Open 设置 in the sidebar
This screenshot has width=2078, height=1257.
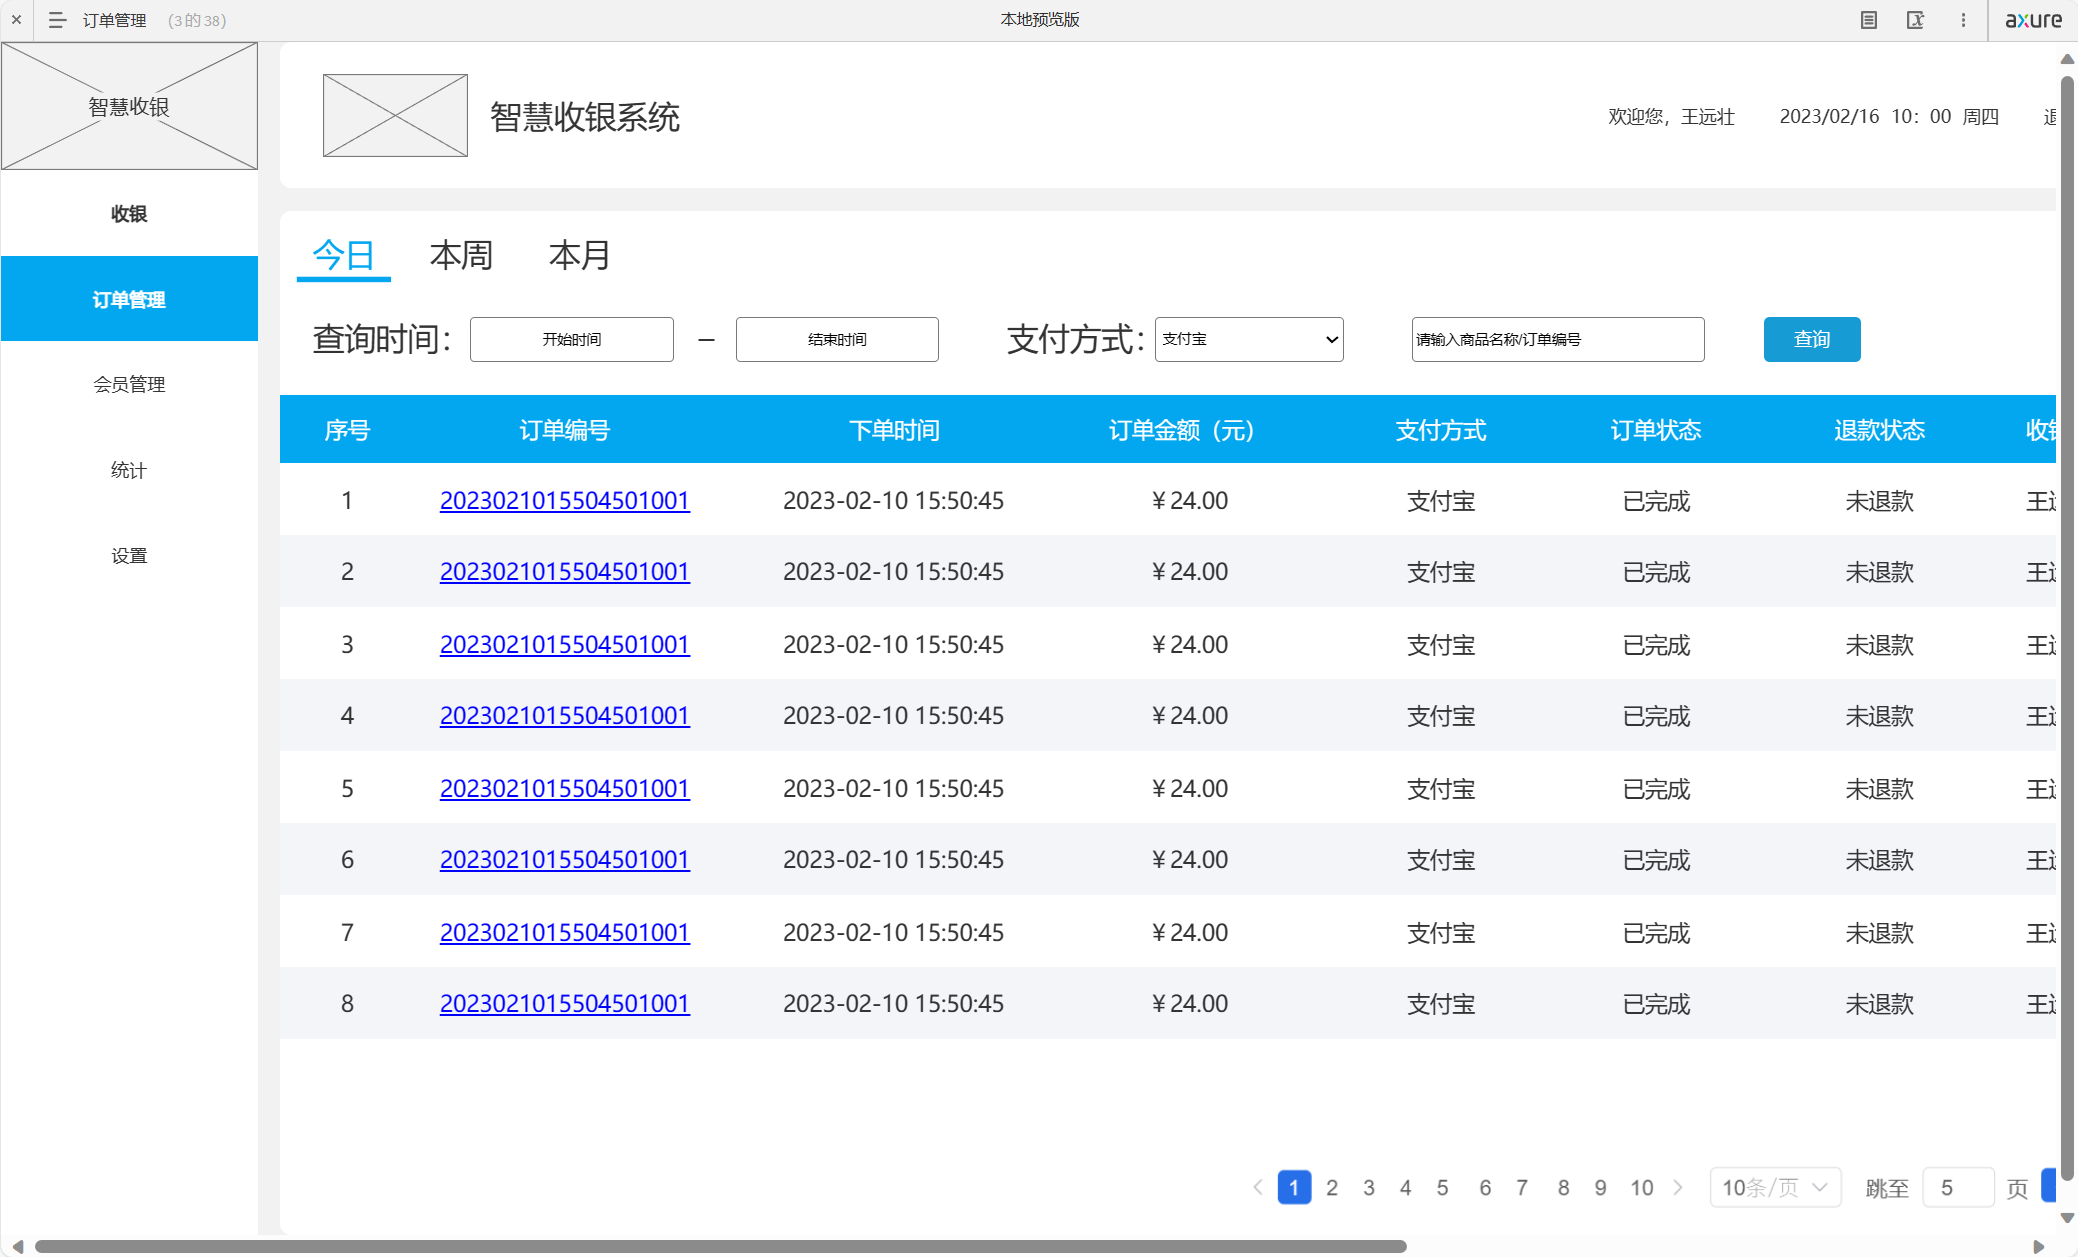(x=129, y=555)
